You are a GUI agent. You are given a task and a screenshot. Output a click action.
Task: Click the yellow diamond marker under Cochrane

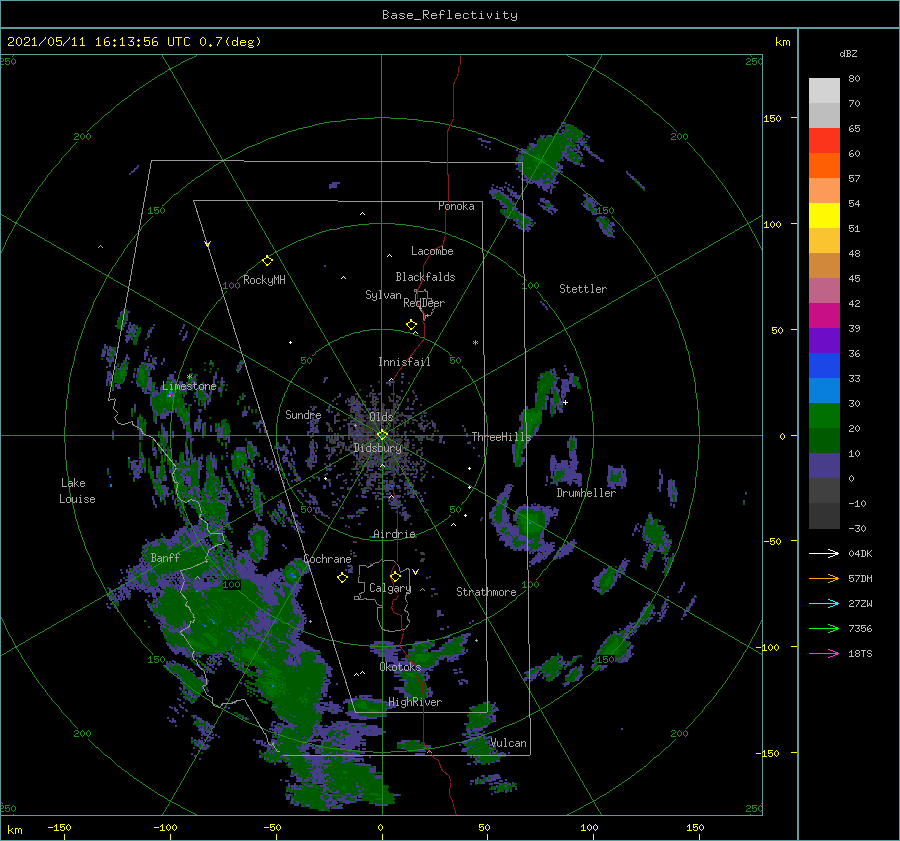pyautogui.click(x=342, y=578)
